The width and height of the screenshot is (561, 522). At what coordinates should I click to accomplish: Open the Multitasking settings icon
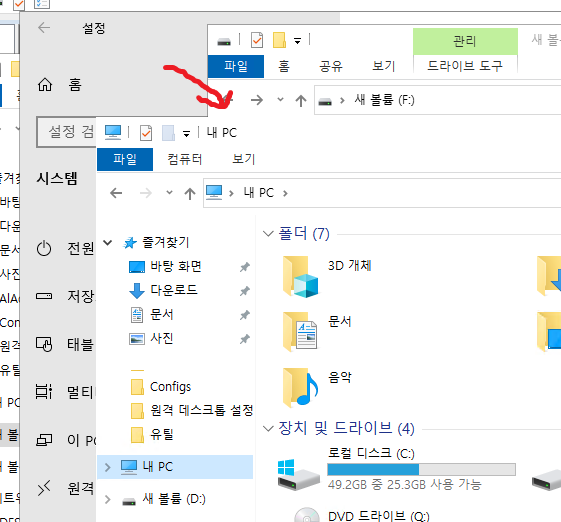(x=44, y=392)
